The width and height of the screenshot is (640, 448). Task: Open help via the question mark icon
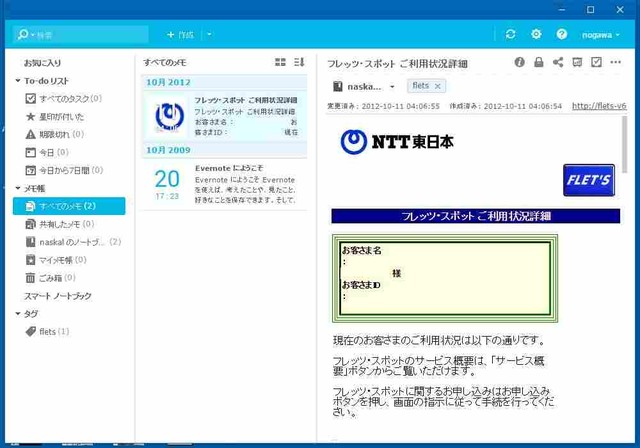(562, 34)
